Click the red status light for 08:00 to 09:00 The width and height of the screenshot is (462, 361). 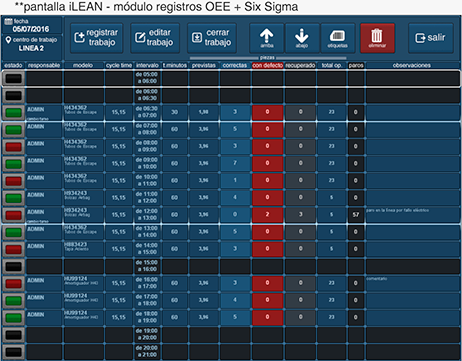click(x=14, y=147)
